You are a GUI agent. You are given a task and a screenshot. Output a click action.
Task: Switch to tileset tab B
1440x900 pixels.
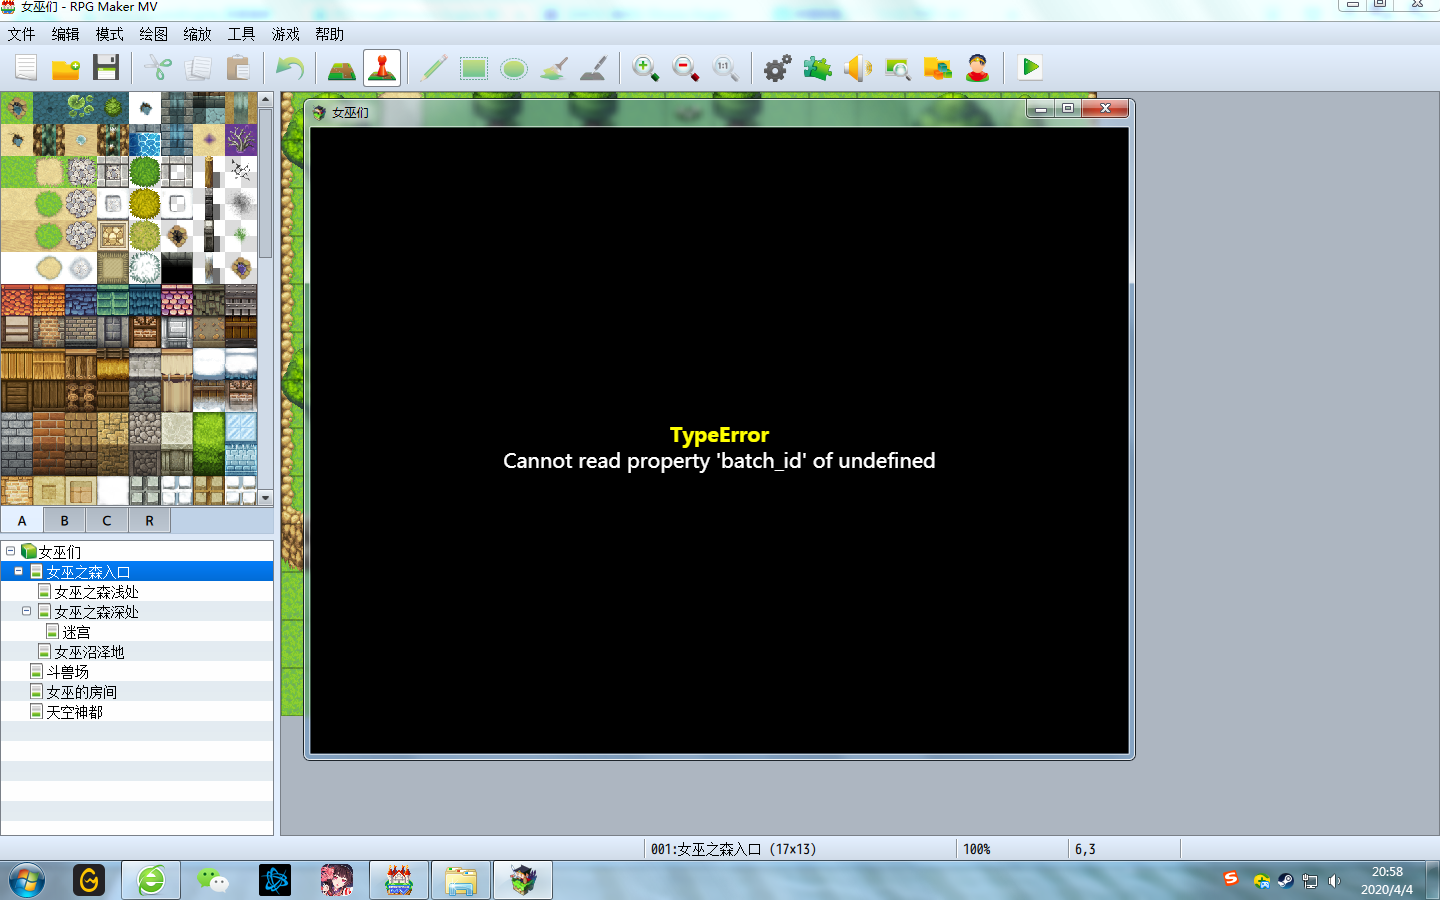[x=65, y=520]
